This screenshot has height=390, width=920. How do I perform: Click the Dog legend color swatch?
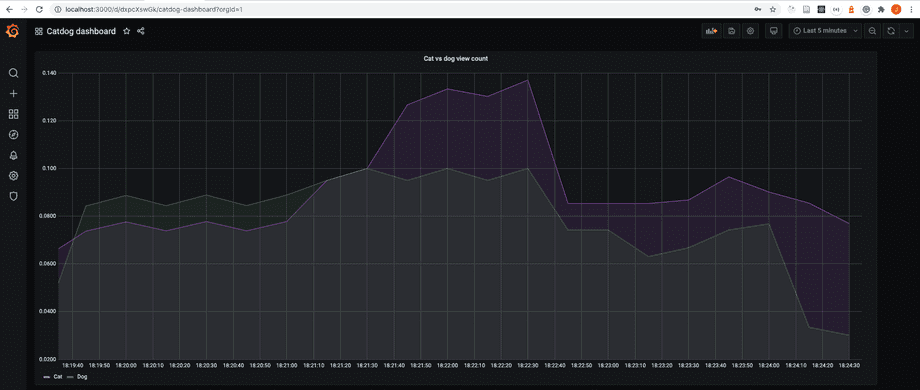(71, 377)
